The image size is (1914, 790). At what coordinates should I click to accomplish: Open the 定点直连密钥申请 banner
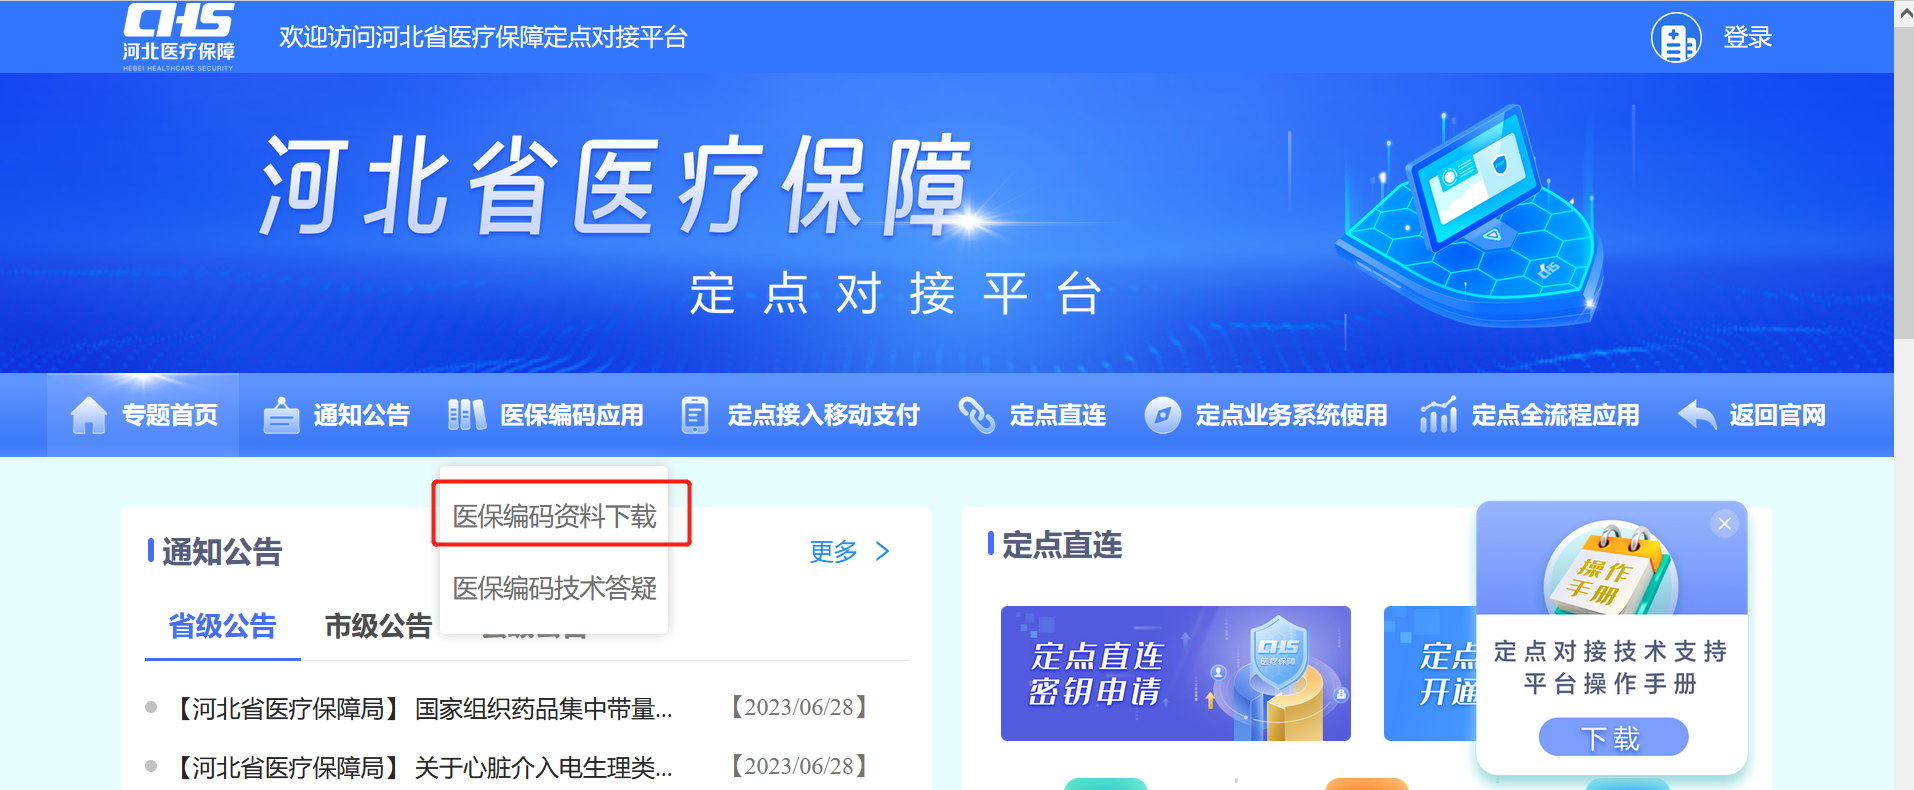coord(1175,673)
